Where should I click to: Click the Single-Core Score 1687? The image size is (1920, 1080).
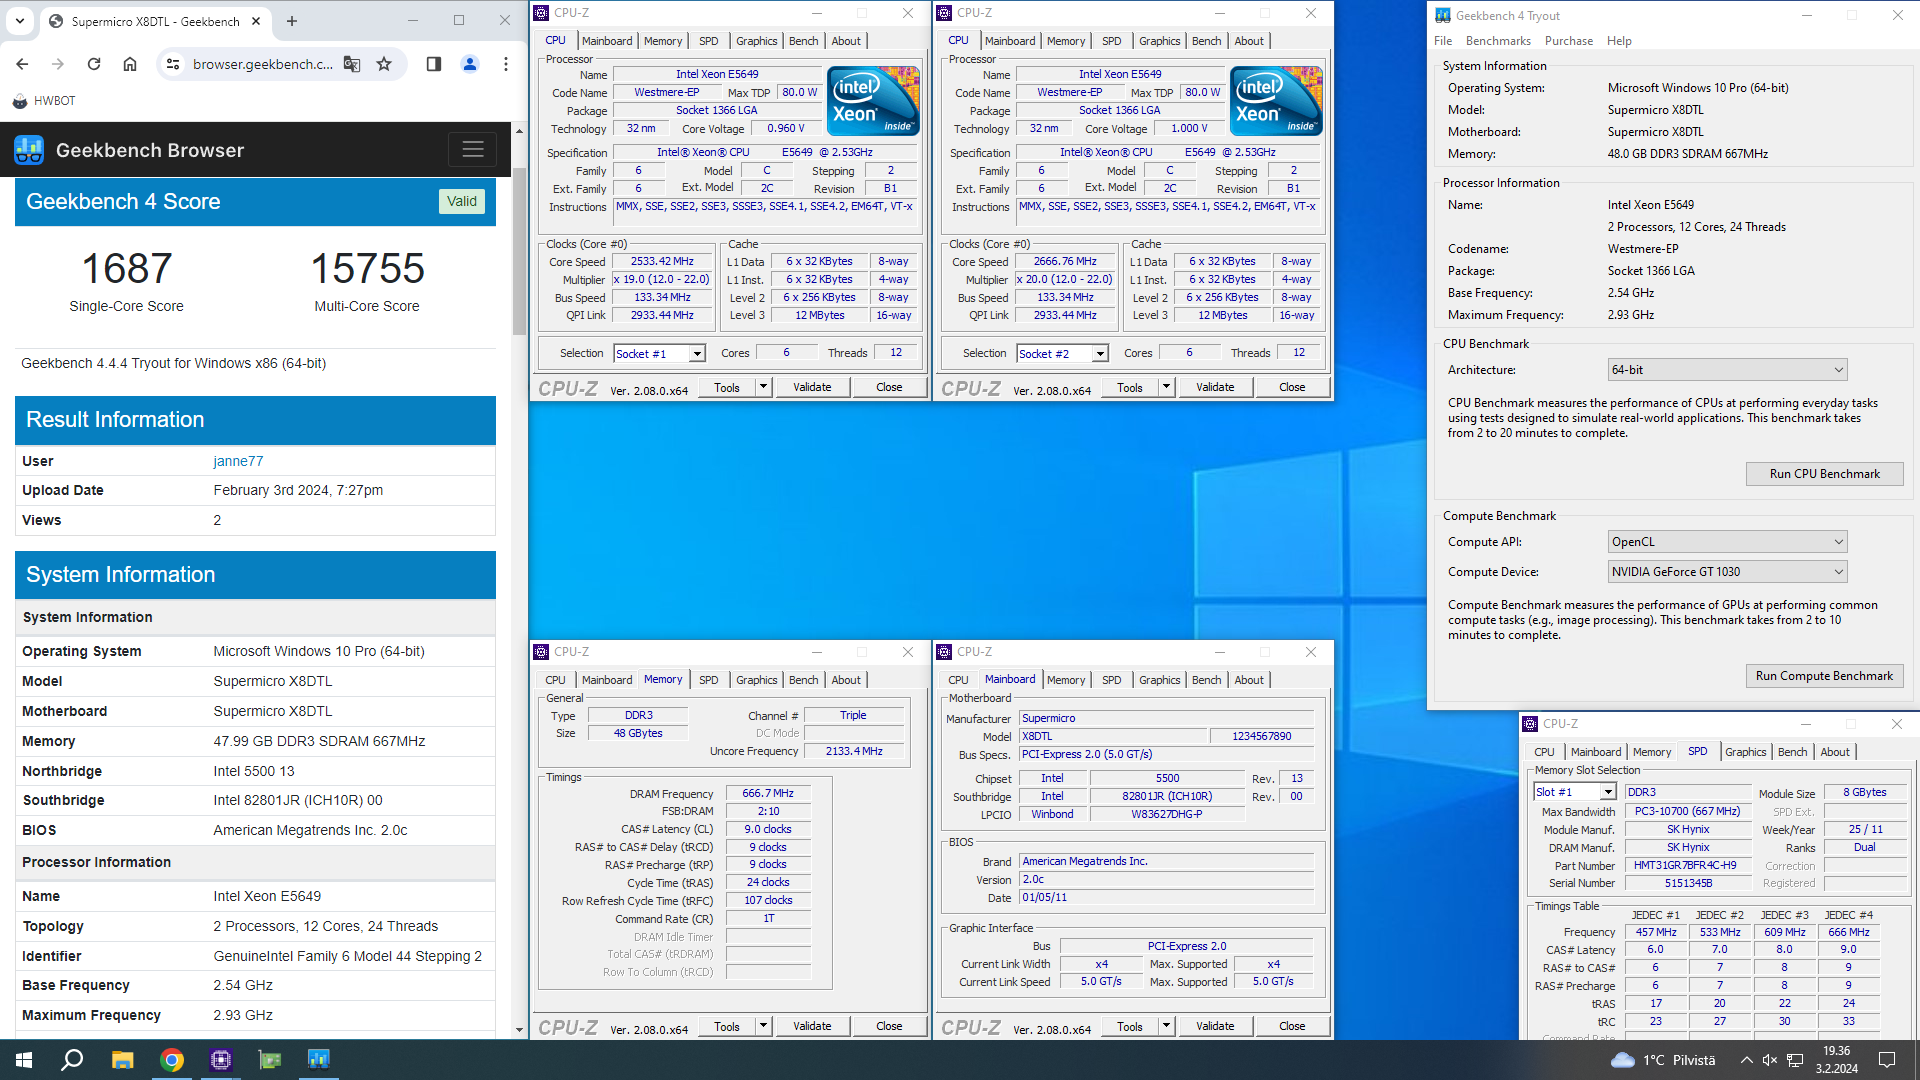(127, 269)
